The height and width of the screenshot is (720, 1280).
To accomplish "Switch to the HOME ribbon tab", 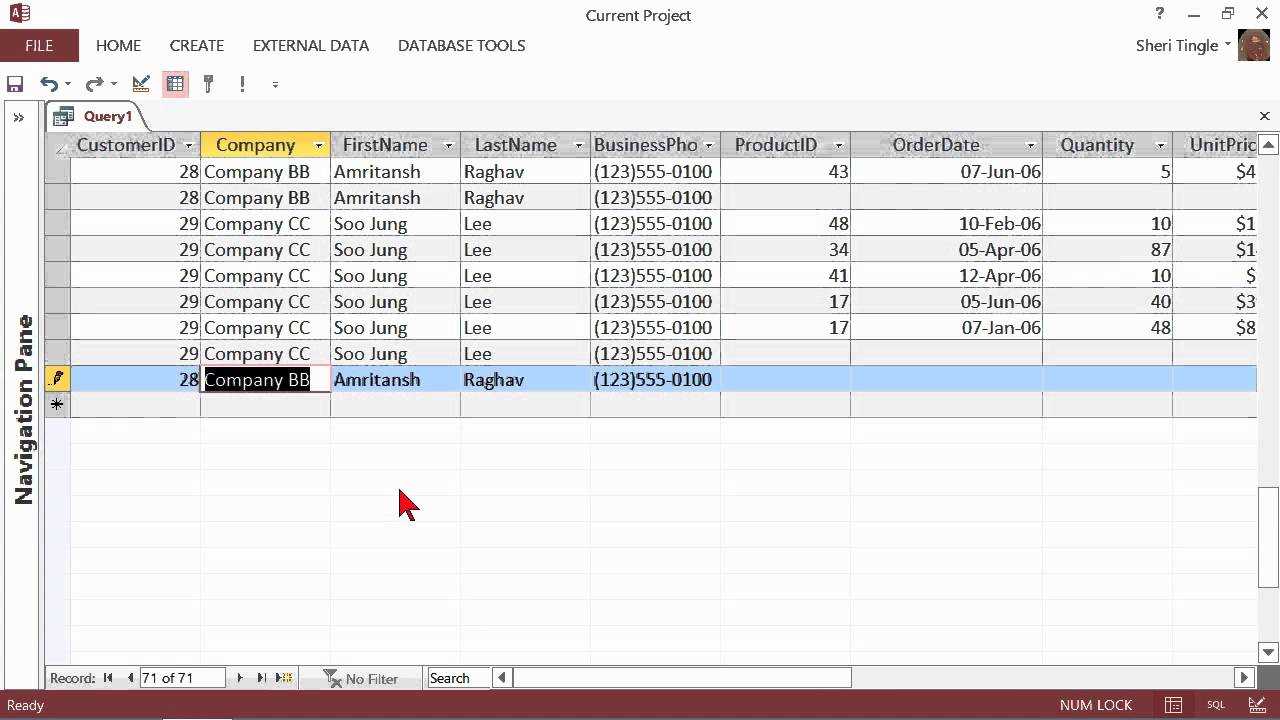I will (x=118, y=45).
